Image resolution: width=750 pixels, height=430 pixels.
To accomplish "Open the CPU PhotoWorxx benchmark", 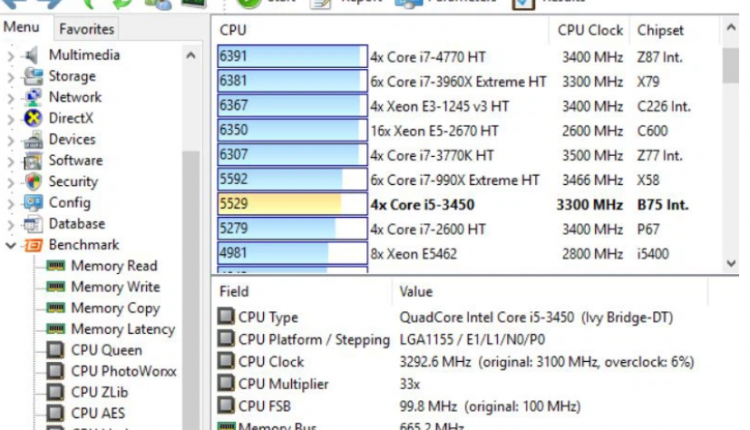I will 123,371.
